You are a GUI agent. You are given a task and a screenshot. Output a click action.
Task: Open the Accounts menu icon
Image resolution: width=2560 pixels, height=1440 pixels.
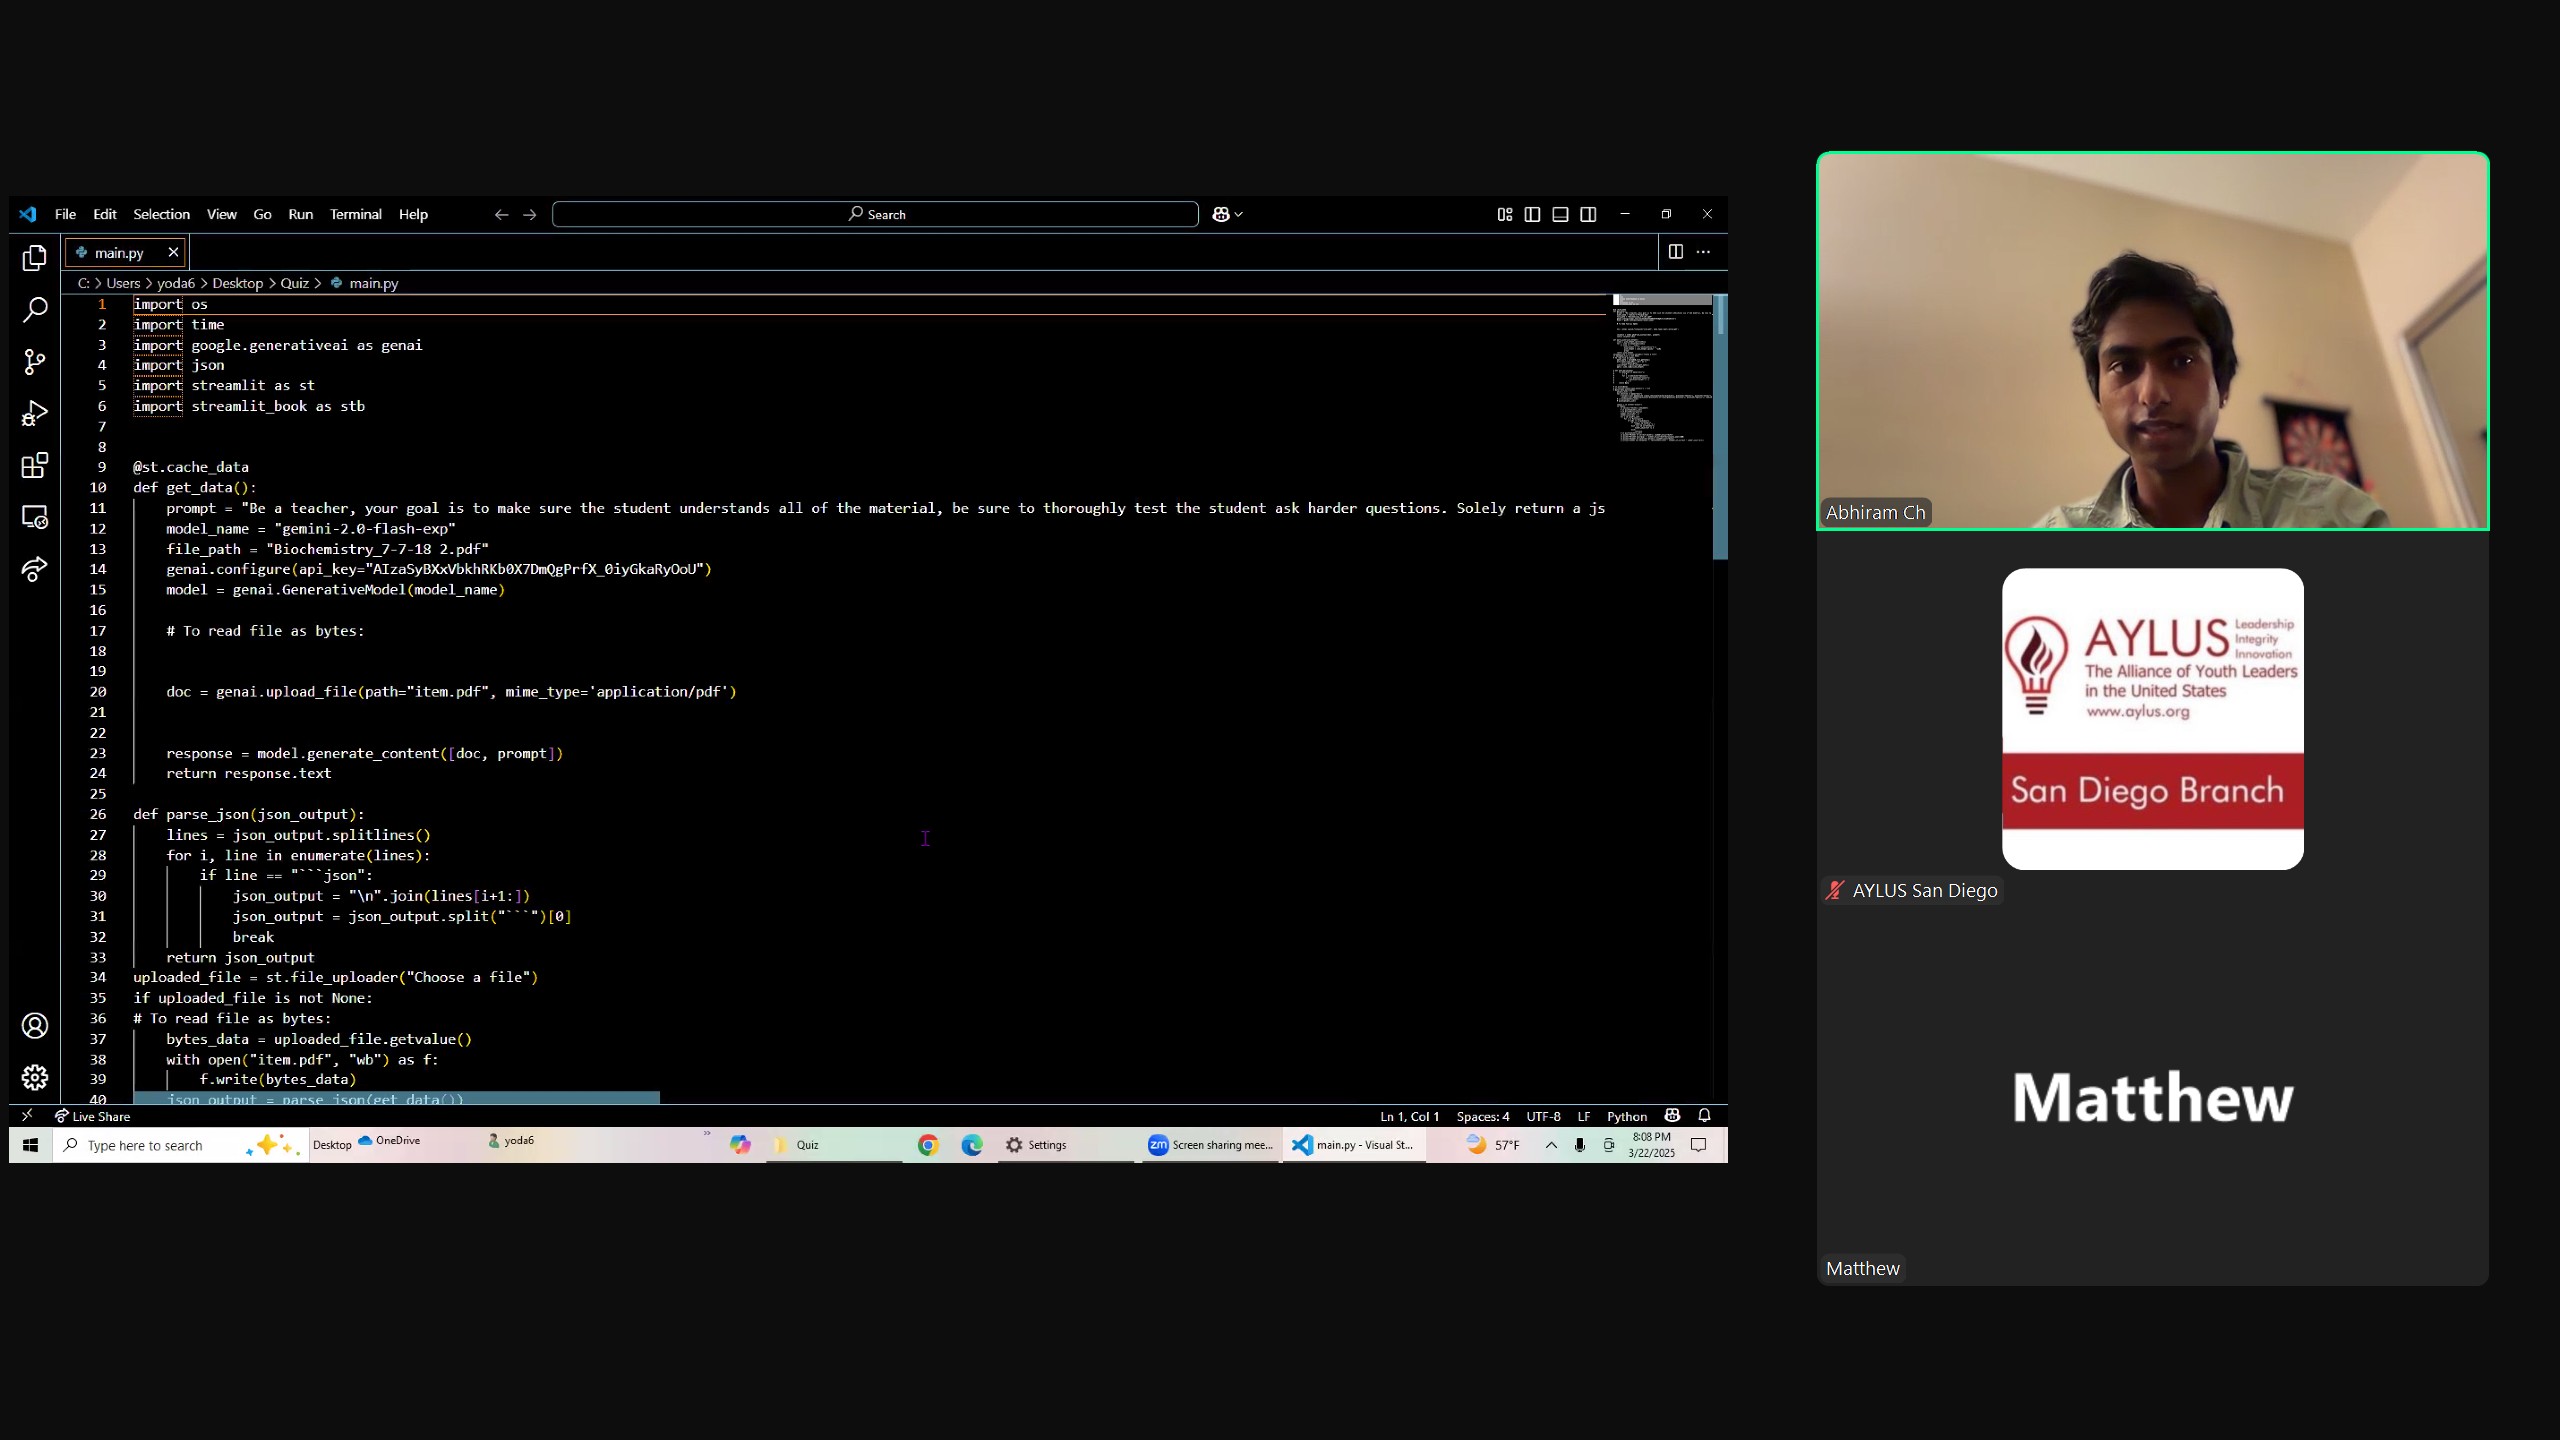pos(35,1026)
